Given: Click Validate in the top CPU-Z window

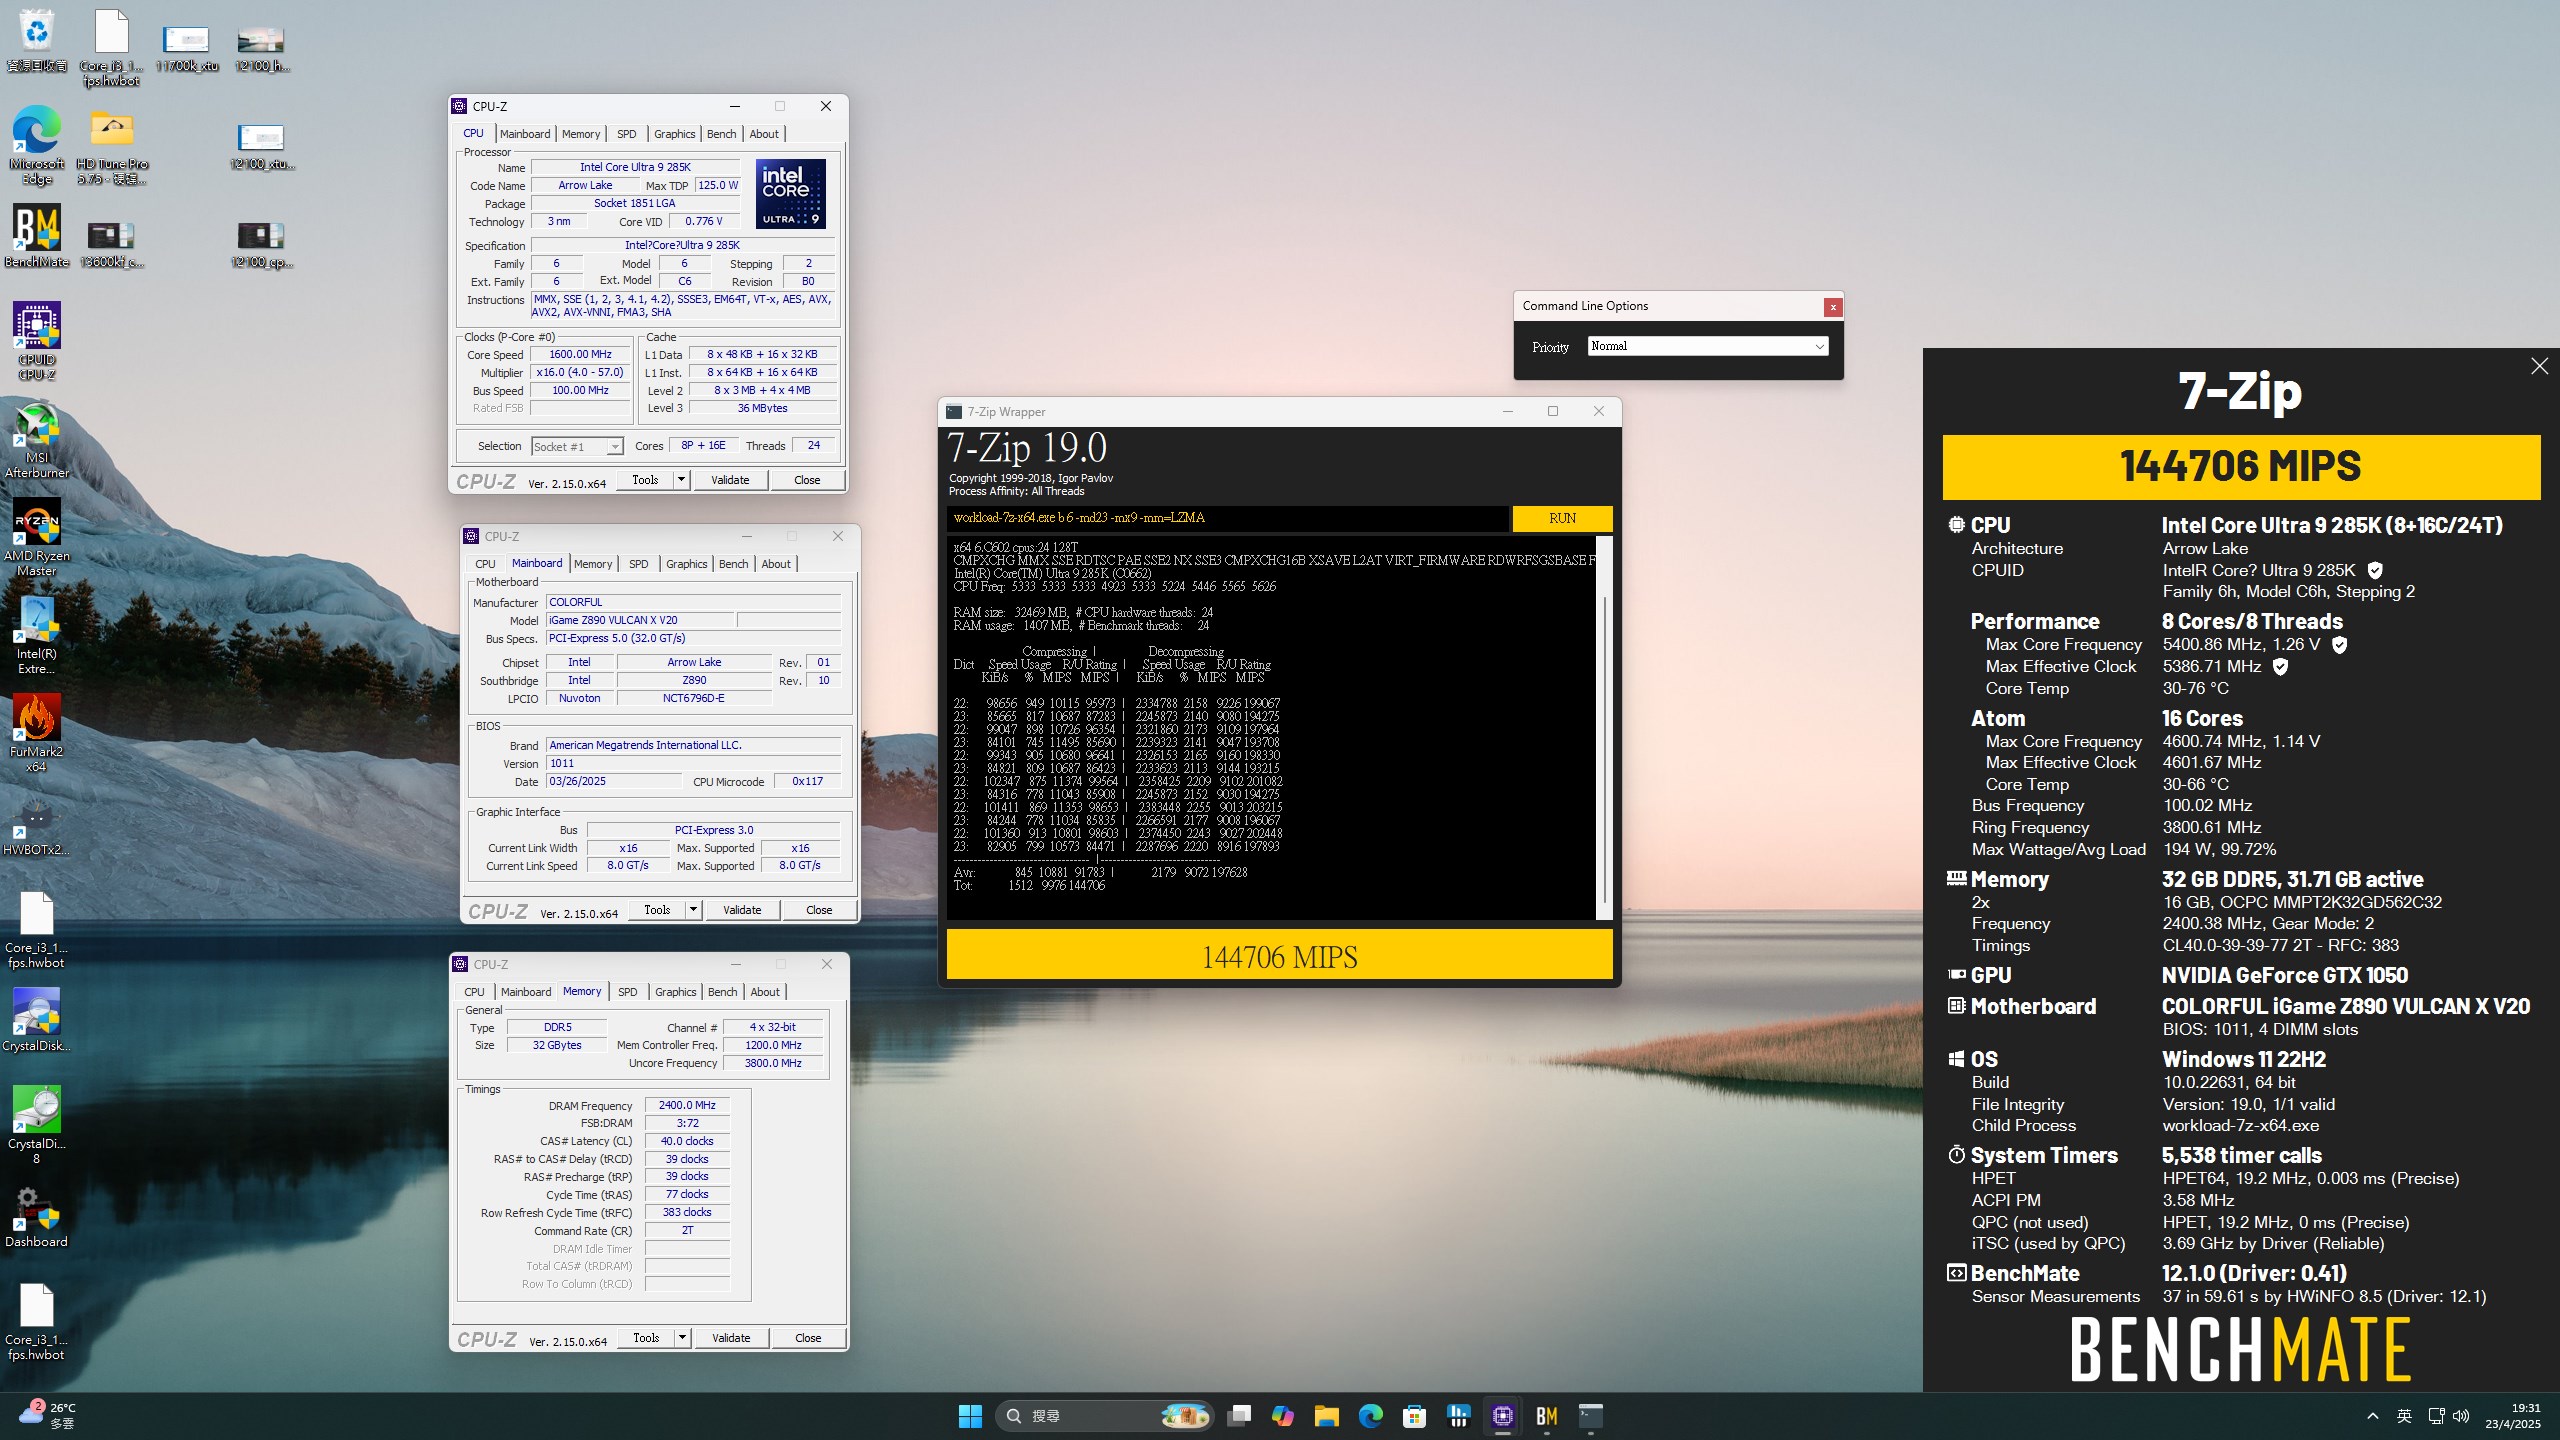Looking at the screenshot, I should click(730, 480).
